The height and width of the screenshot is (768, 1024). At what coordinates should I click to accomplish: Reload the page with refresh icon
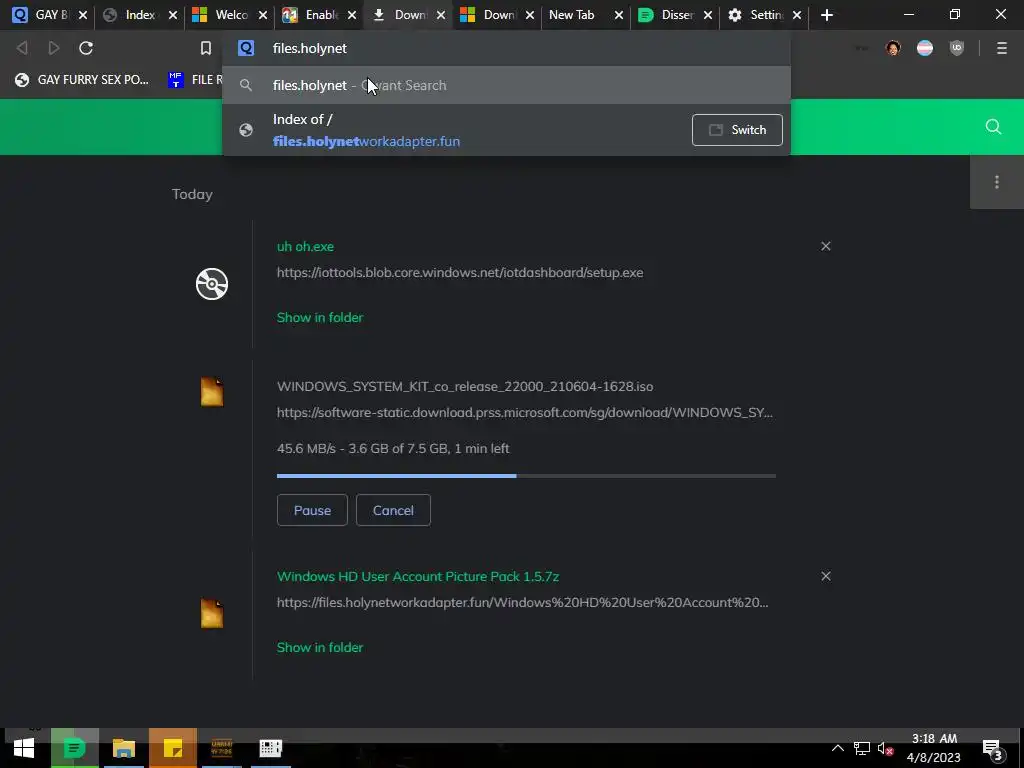(86, 48)
